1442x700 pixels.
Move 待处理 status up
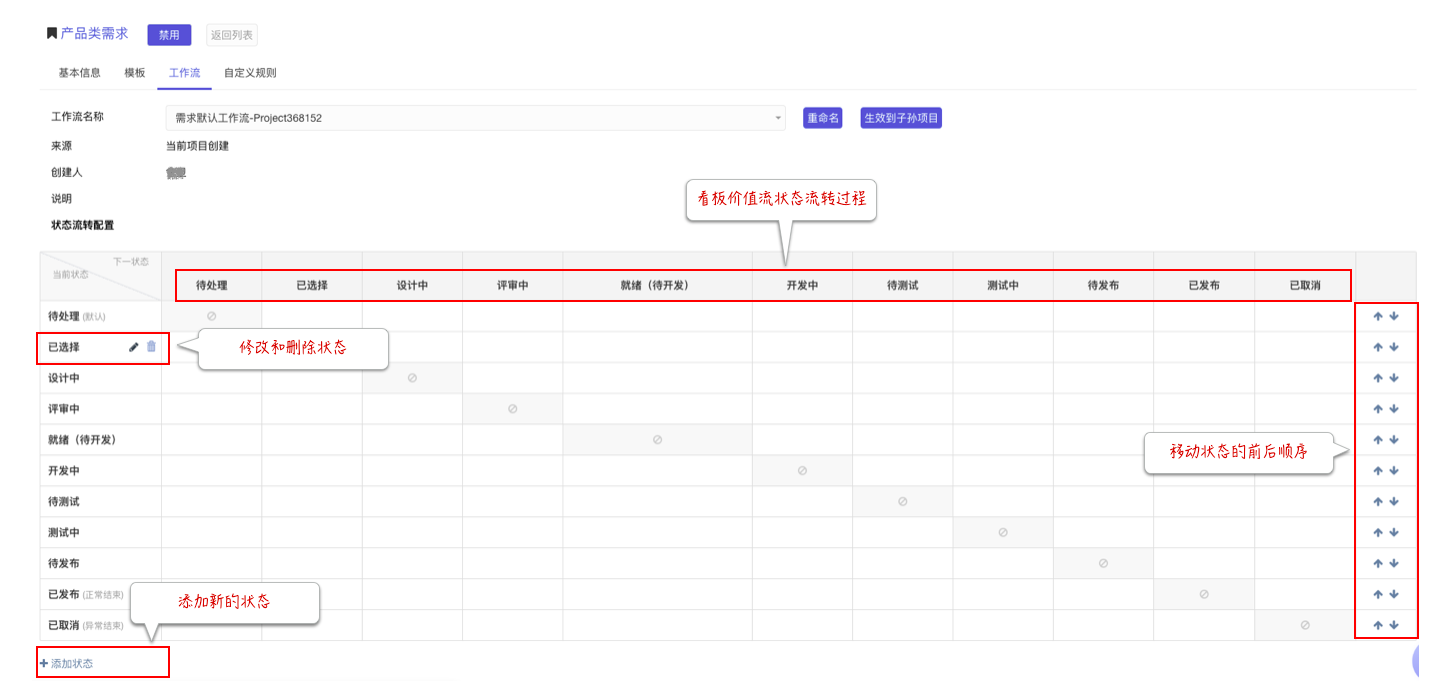1377,316
